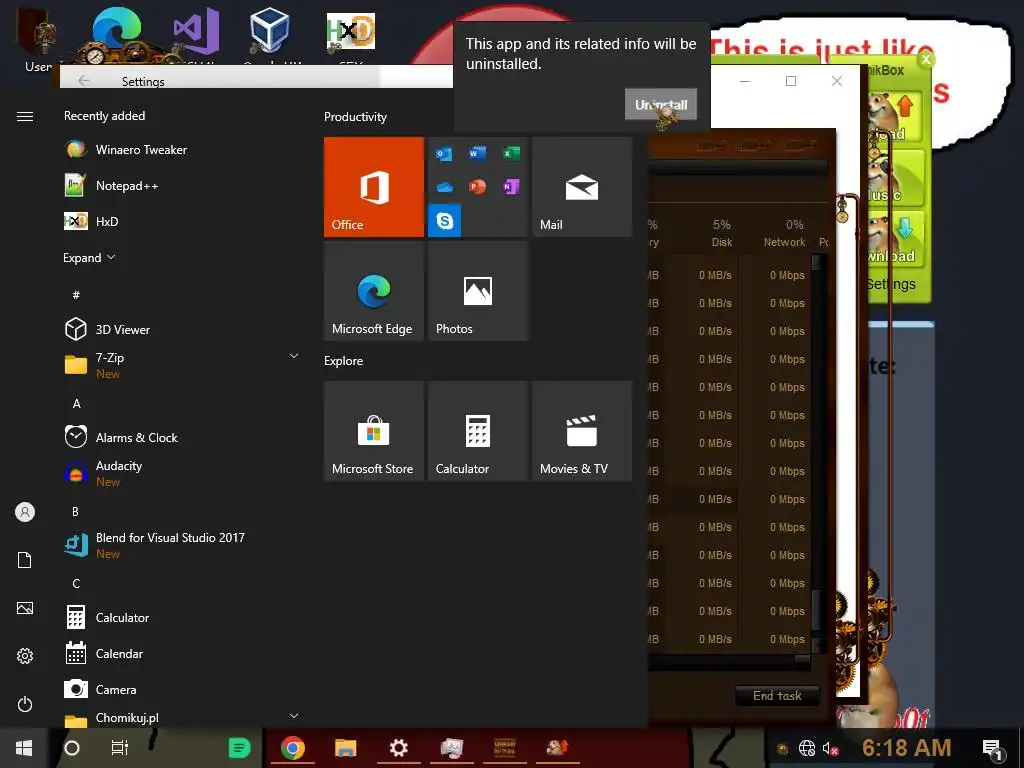Screen dimensions: 1024x768
Task: Open the user account icon in Start sidebar
Action: (x=25, y=512)
